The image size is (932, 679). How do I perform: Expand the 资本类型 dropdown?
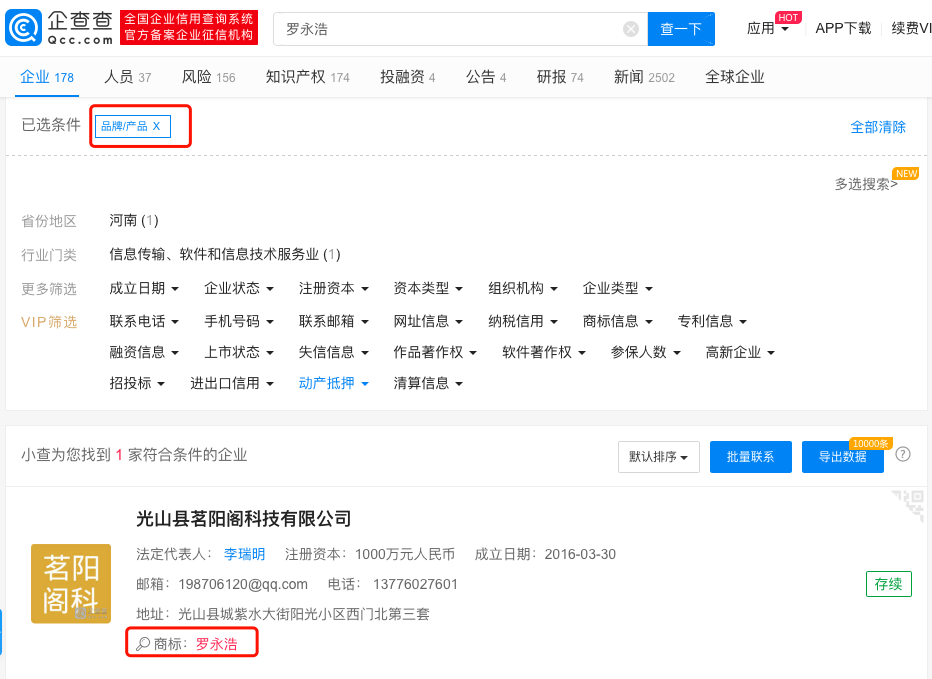pos(428,288)
